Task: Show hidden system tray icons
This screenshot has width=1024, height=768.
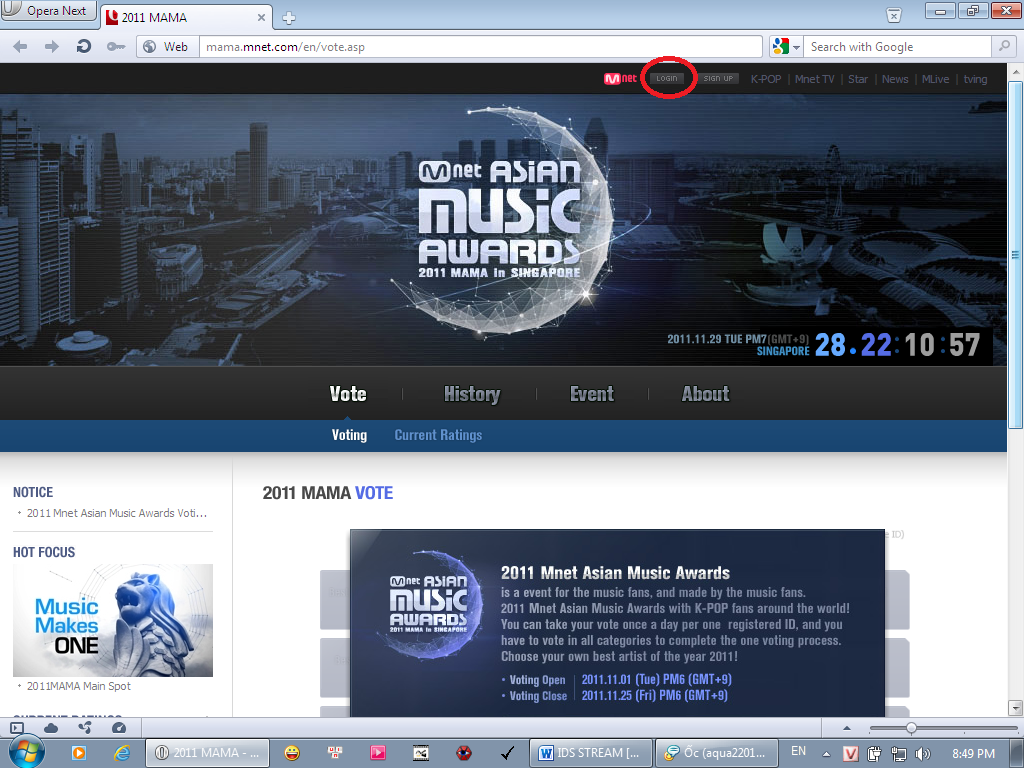Action: tap(825, 754)
